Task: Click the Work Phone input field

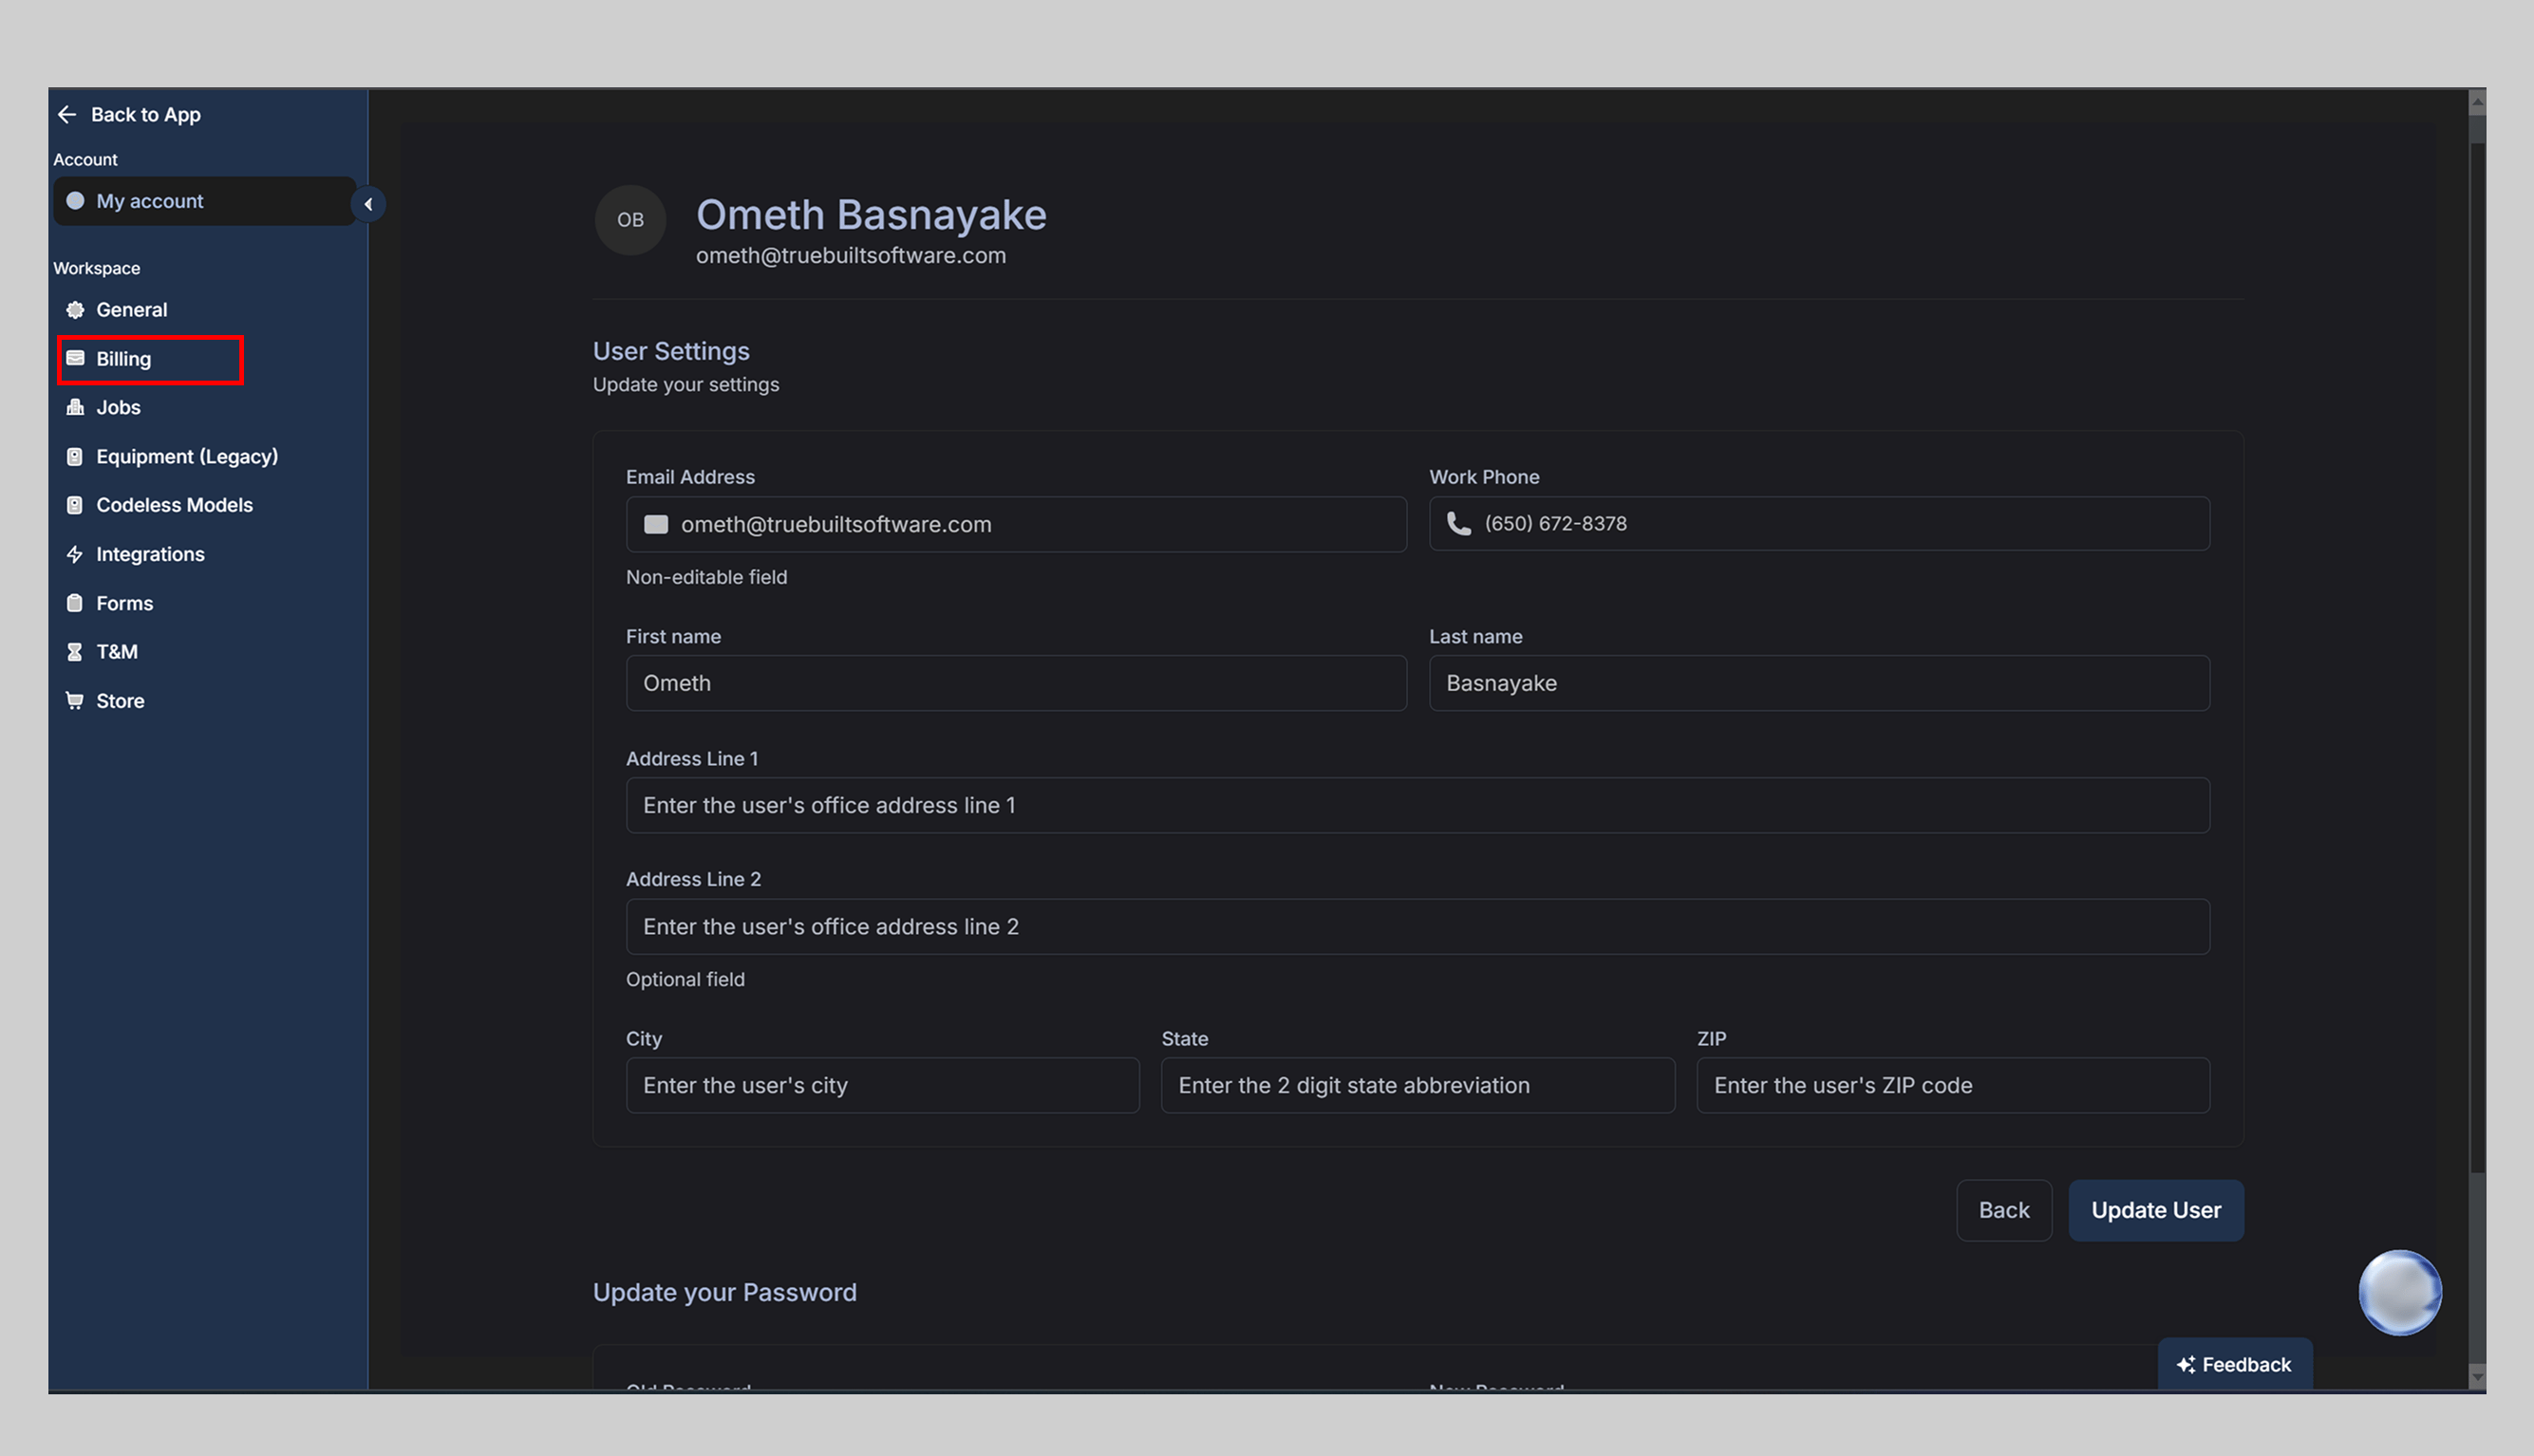Action: click(1819, 524)
